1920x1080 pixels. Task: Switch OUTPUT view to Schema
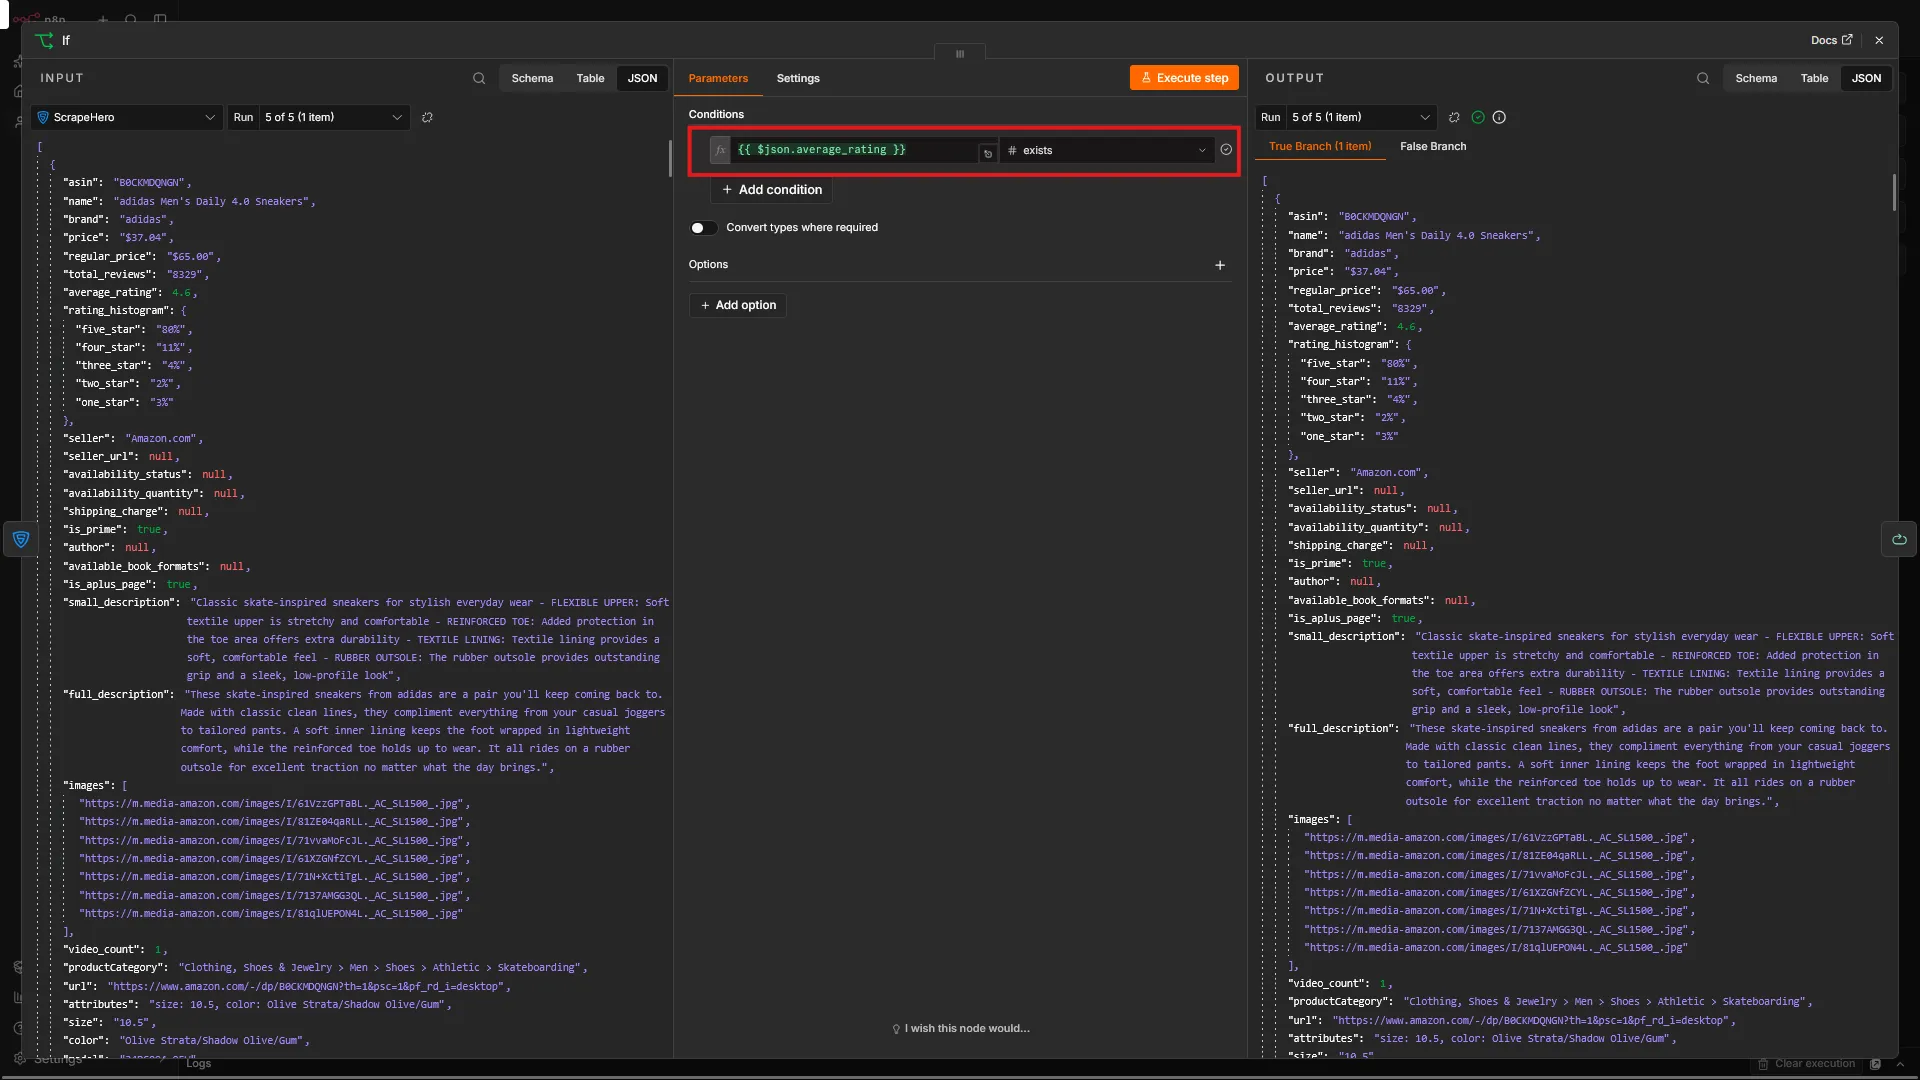point(1756,78)
